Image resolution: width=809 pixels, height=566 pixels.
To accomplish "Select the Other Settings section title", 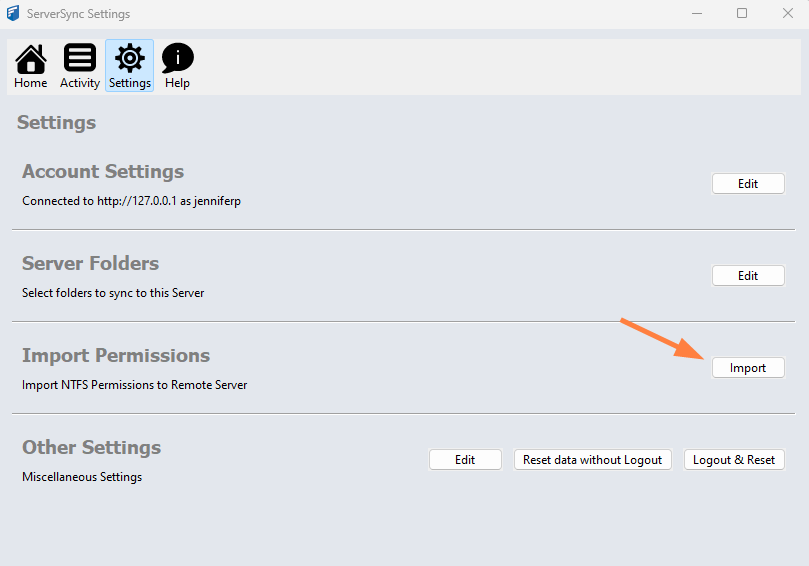I will [91, 448].
